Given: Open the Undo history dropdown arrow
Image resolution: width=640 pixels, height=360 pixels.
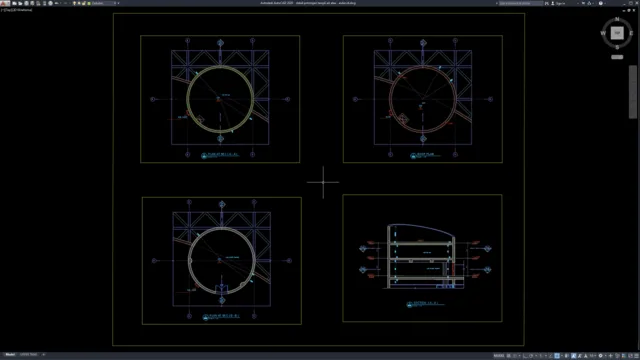Looking at the screenshot, I should click(x=60, y=3).
